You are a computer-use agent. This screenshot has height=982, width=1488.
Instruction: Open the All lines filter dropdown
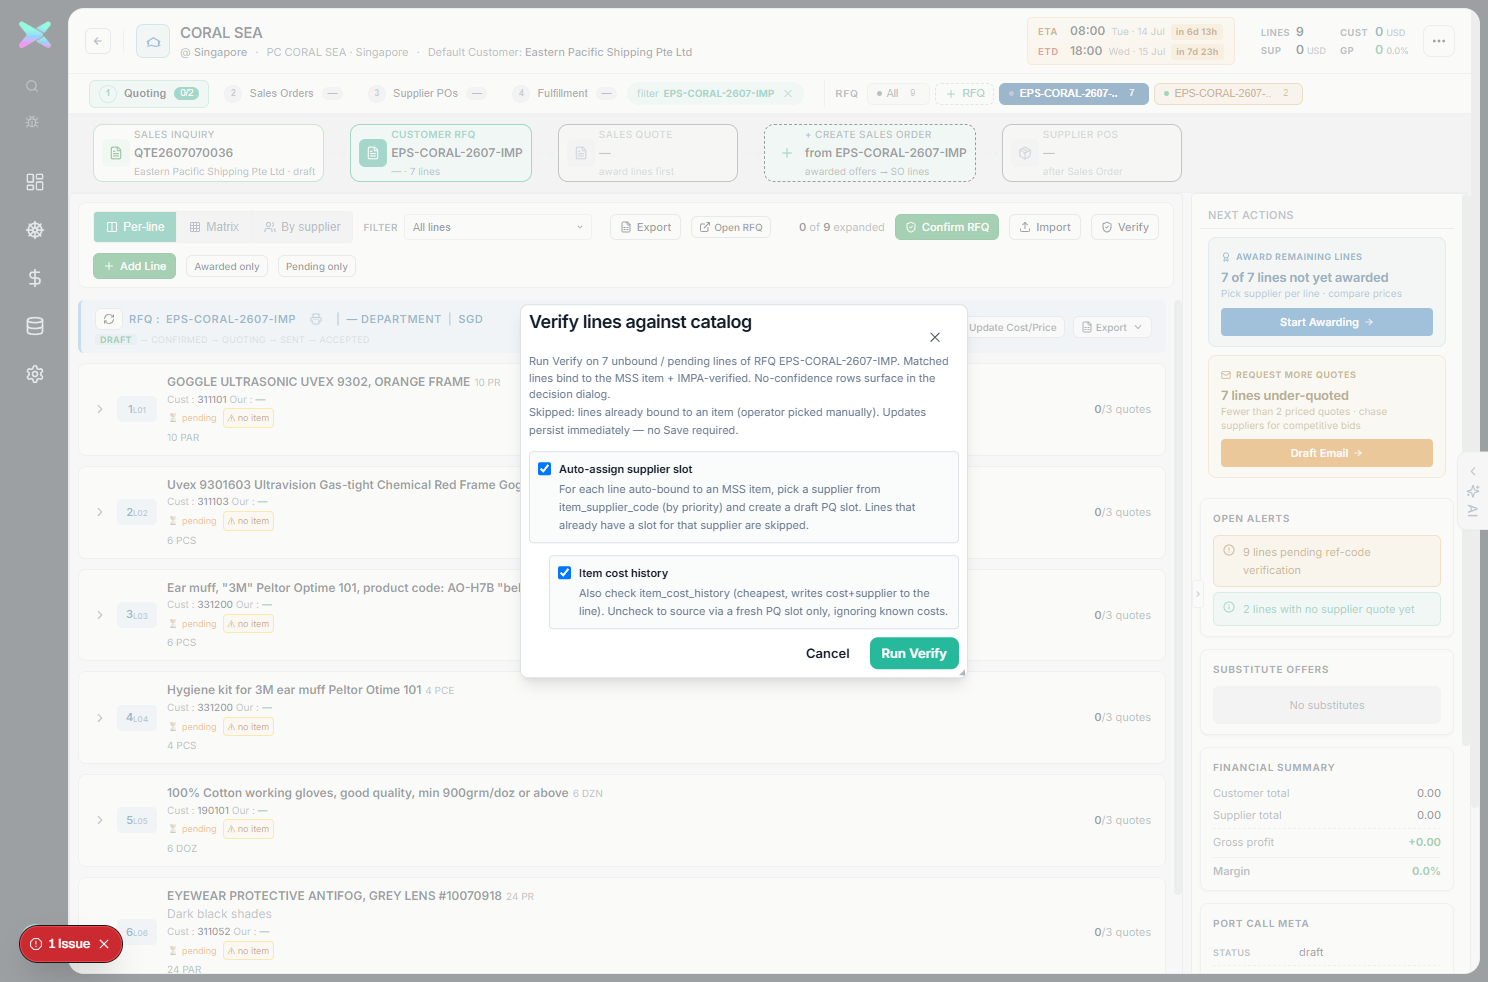point(499,227)
